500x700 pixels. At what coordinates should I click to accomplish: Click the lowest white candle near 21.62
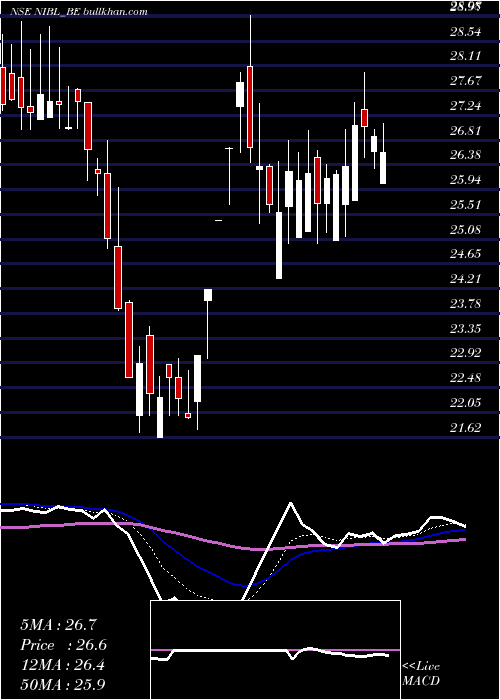click(x=160, y=417)
